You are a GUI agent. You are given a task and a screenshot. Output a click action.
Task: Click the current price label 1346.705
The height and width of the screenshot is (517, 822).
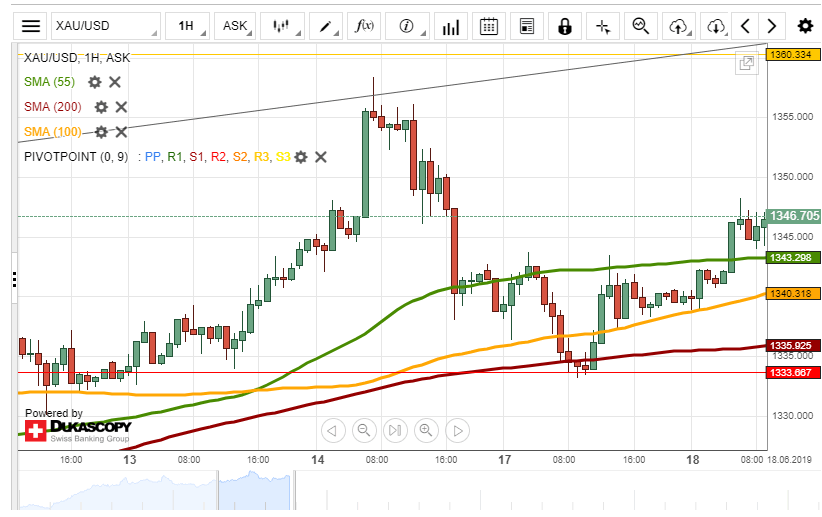click(794, 216)
